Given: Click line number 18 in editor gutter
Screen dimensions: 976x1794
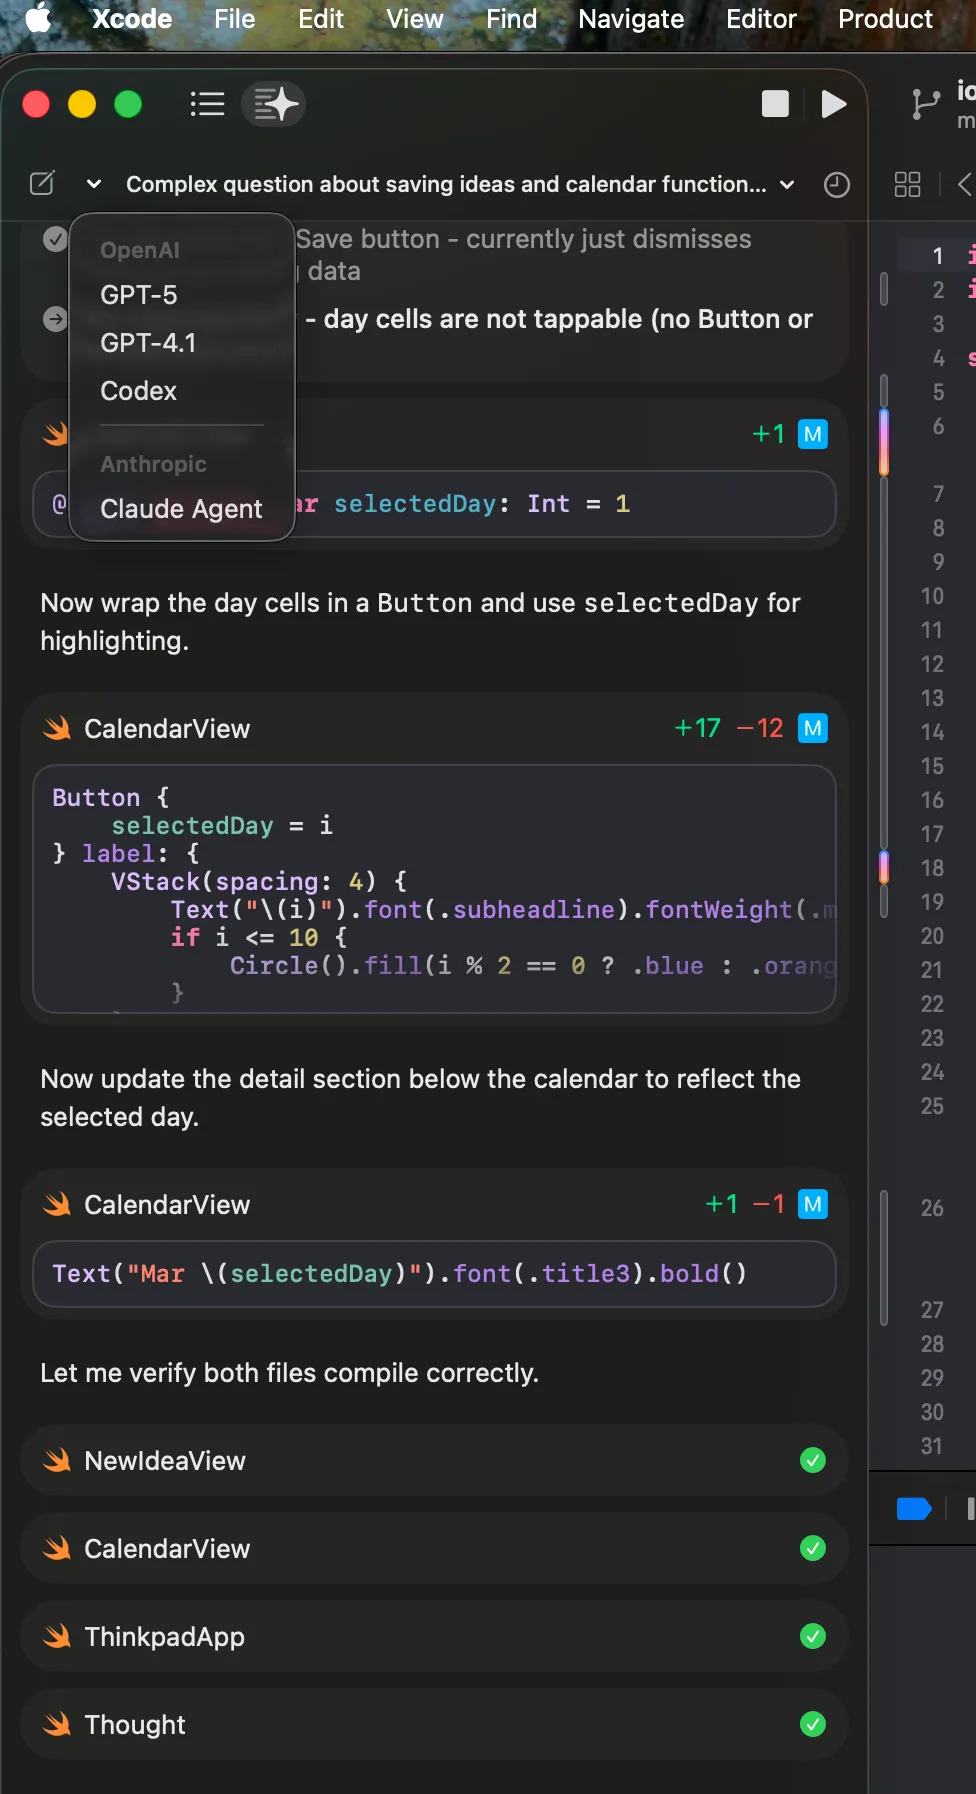Looking at the screenshot, I should click(932, 868).
